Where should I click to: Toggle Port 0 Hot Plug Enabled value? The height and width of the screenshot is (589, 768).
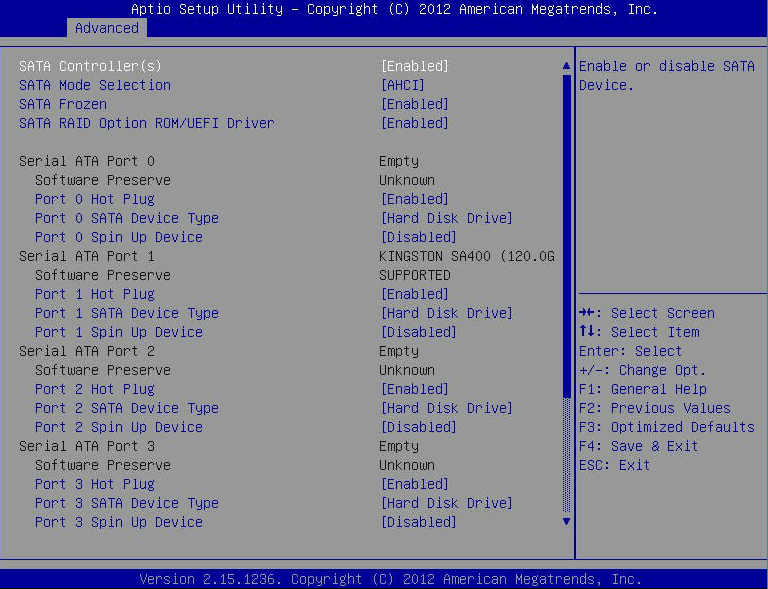[x=415, y=199]
